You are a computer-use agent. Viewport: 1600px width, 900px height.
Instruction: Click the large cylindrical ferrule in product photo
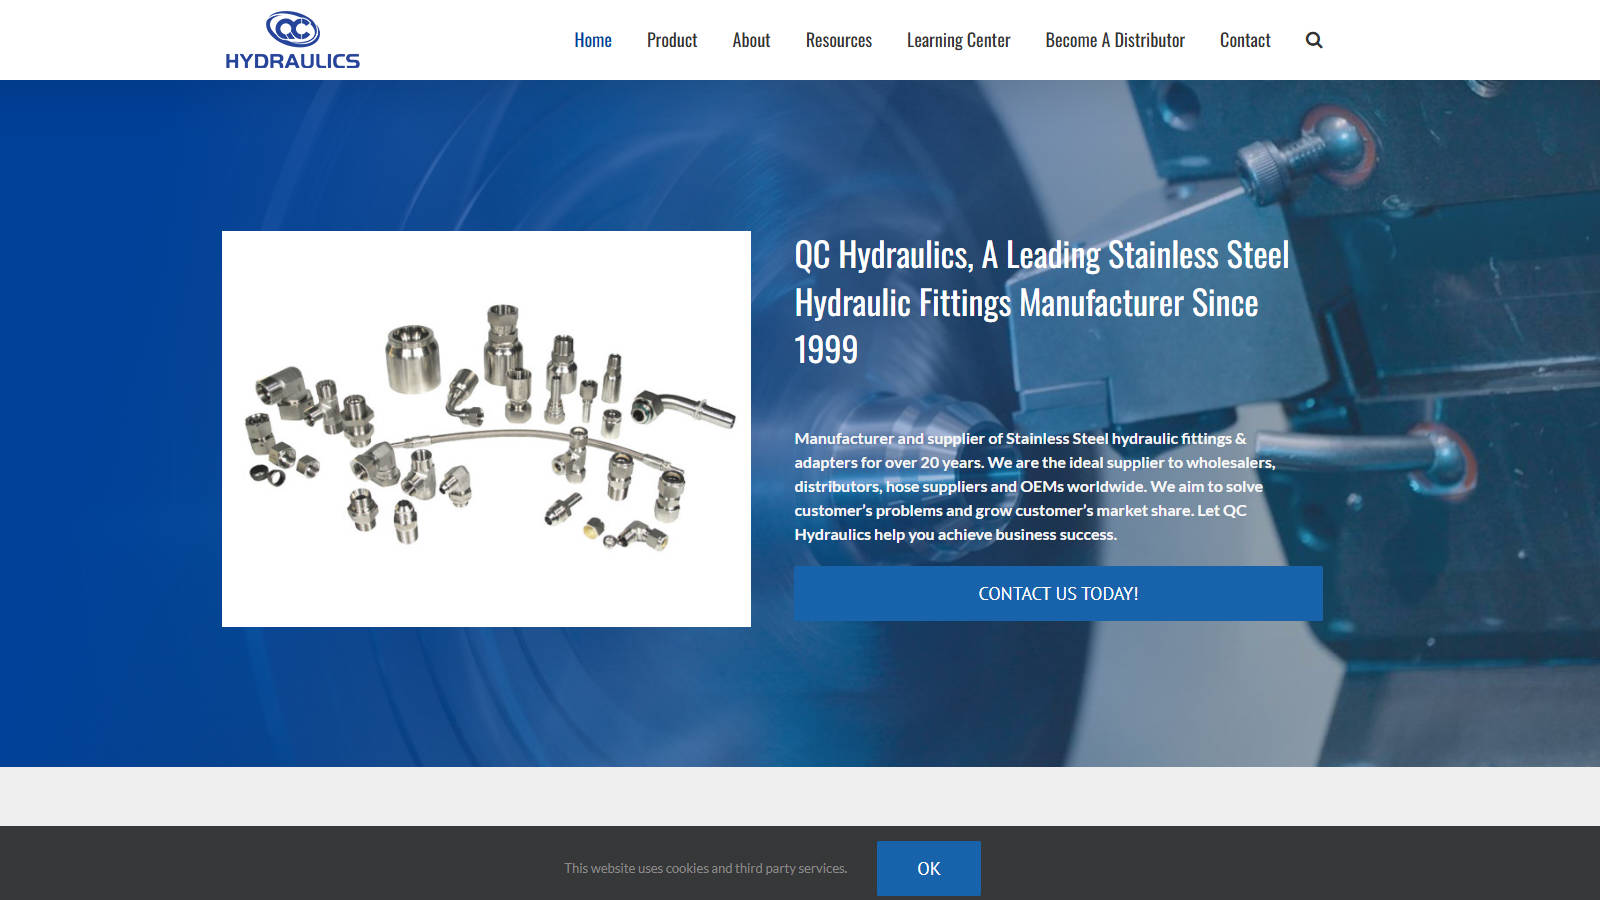(x=412, y=357)
